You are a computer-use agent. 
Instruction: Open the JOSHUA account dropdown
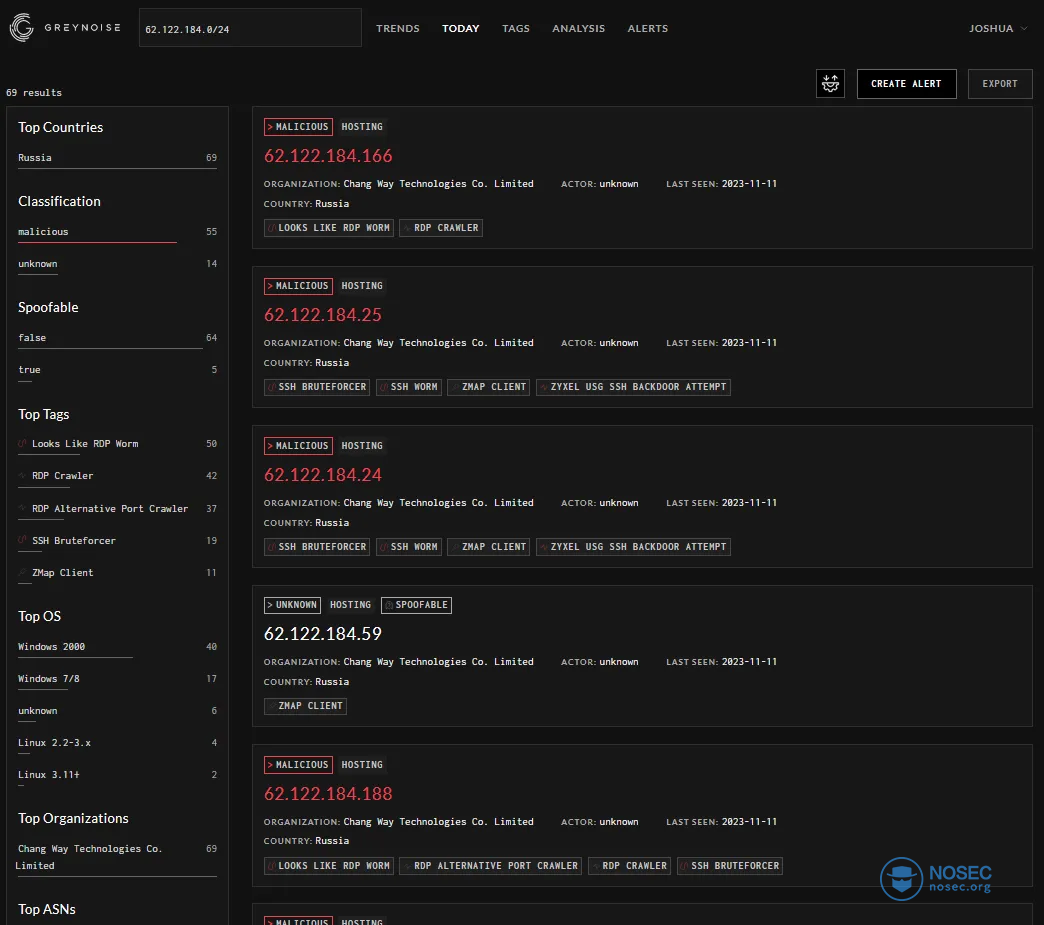coord(997,29)
